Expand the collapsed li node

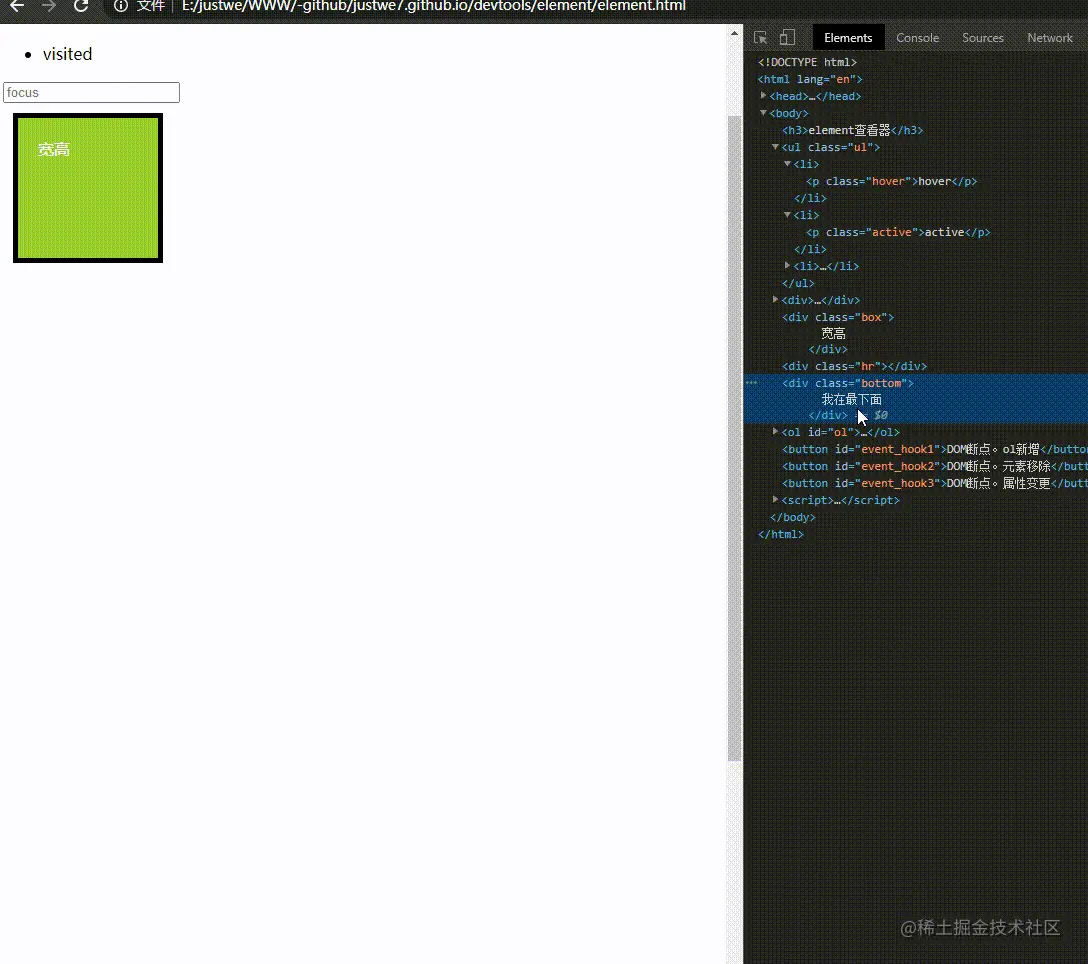788,265
